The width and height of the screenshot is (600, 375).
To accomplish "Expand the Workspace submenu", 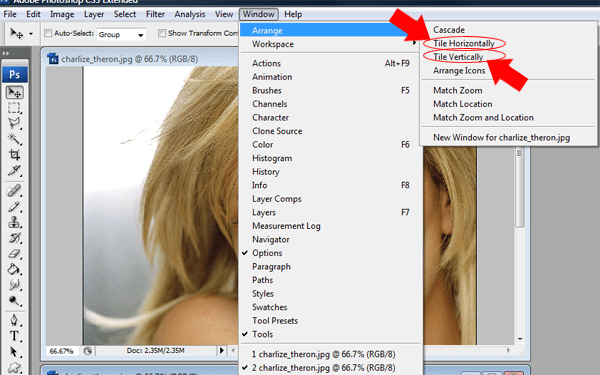I will [x=330, y=44].
